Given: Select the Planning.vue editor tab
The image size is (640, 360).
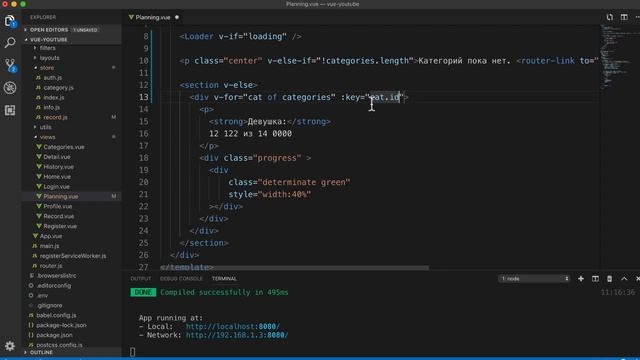Looking at the screenshot, I should coord(153,17).
